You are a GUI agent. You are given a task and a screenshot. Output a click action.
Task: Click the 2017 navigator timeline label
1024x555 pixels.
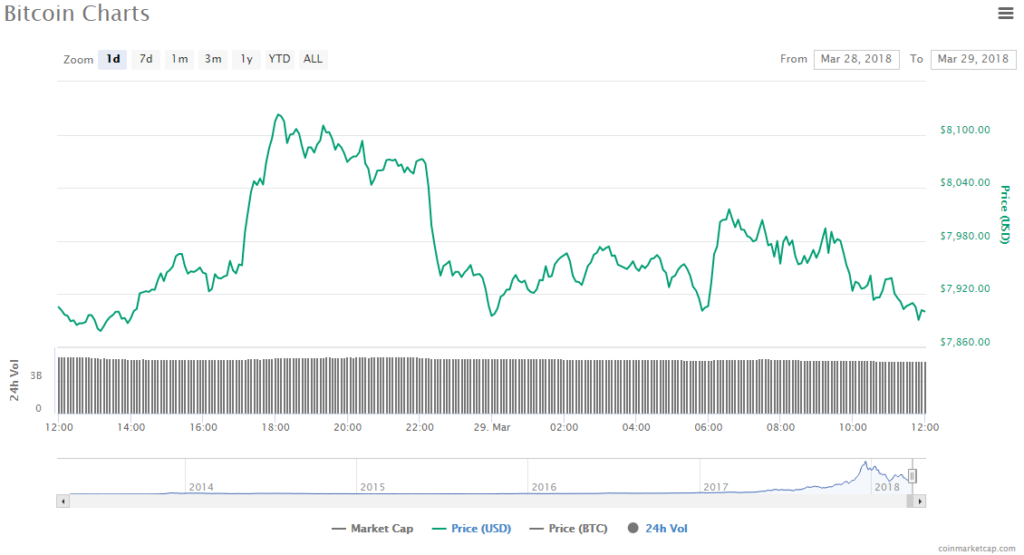pyautogui.click(x=716, y=487)
